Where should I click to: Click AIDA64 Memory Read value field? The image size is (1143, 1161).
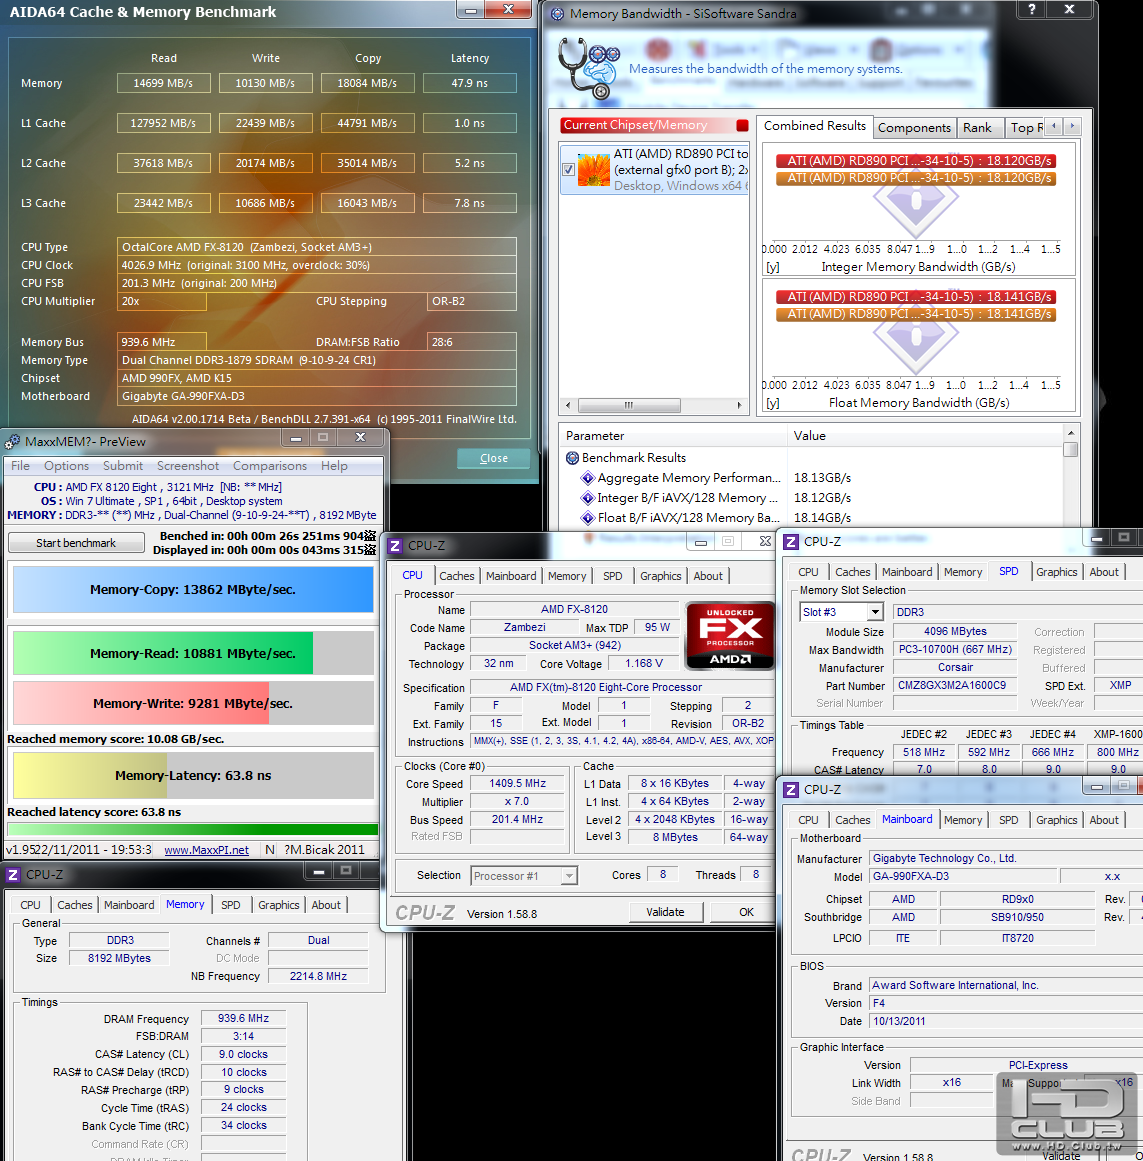(x=164, y=83)
